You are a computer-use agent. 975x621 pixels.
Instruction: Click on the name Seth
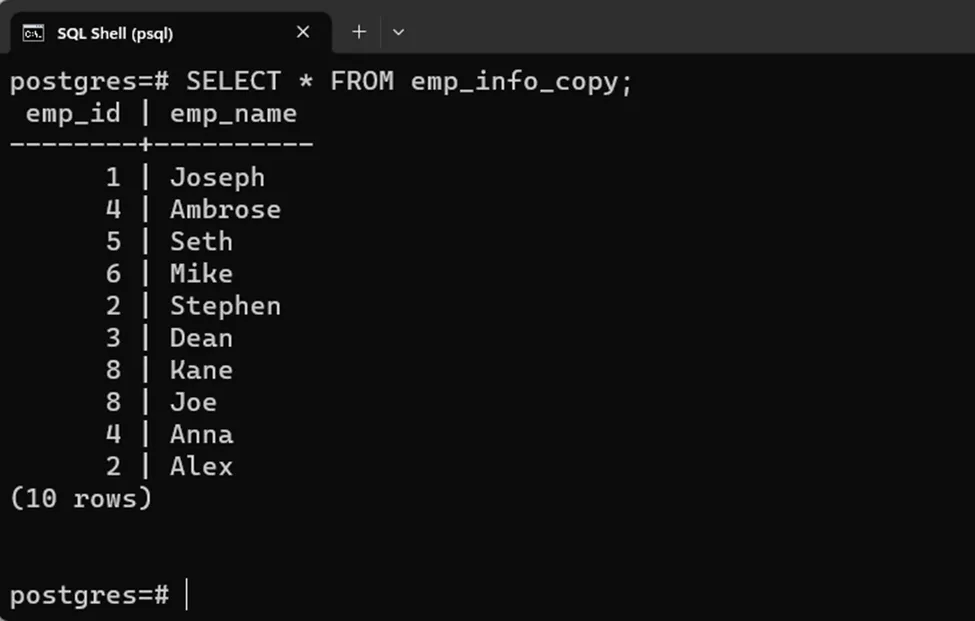tap(201, 242)
